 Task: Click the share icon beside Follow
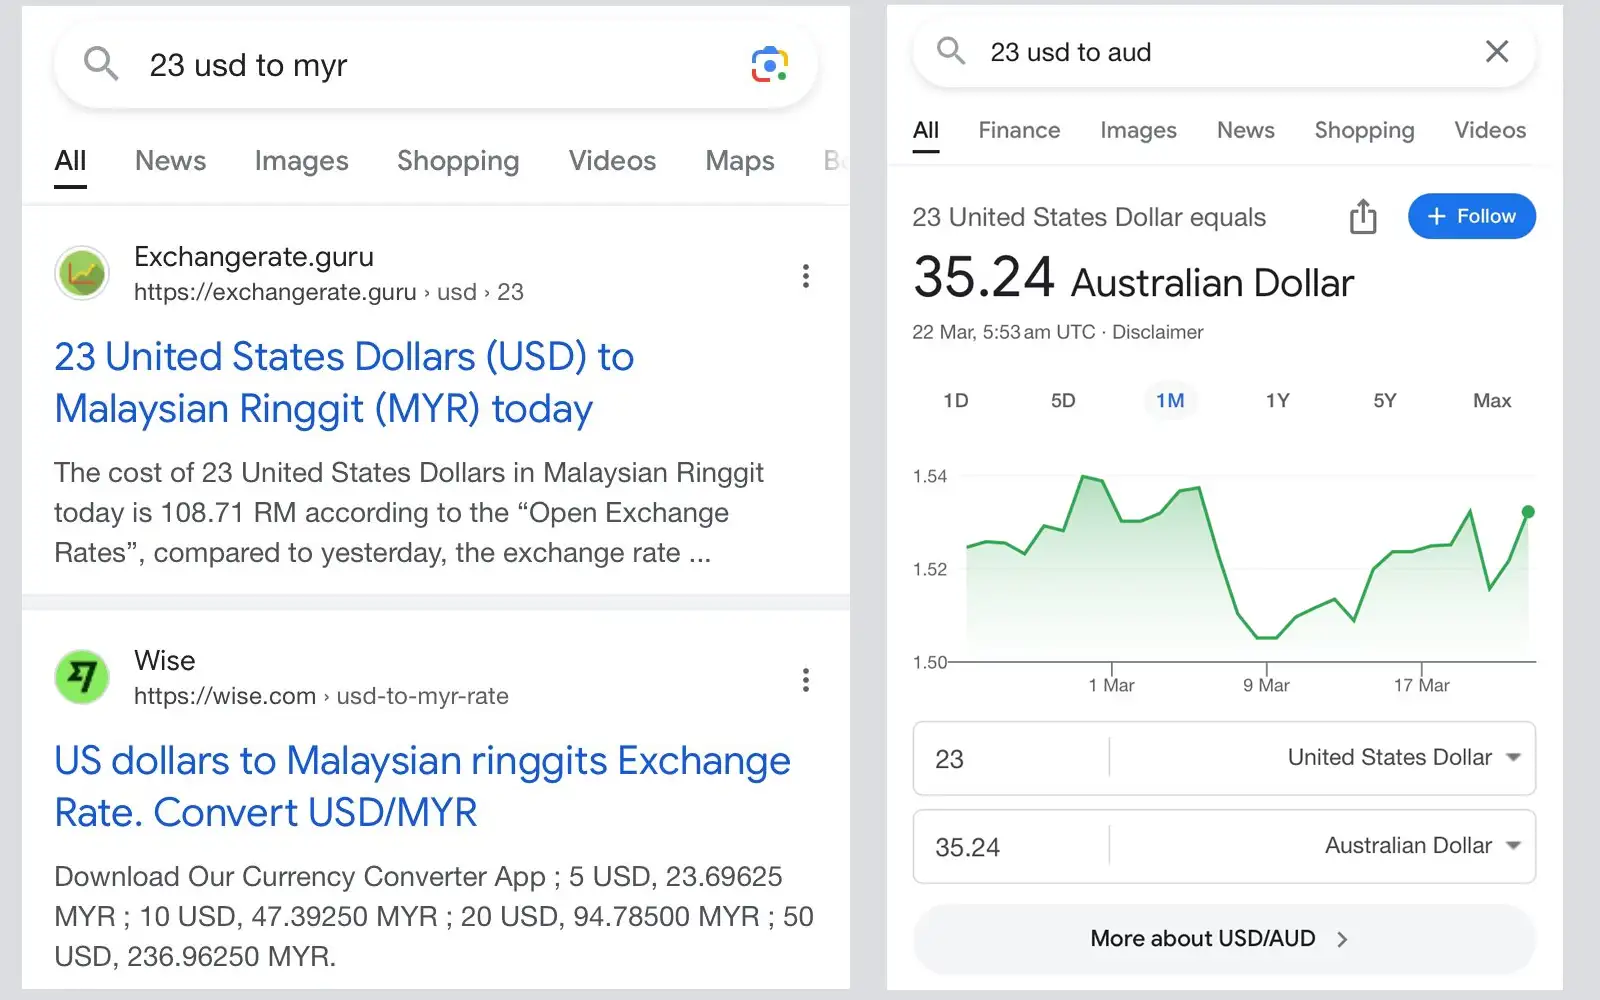1363,216
